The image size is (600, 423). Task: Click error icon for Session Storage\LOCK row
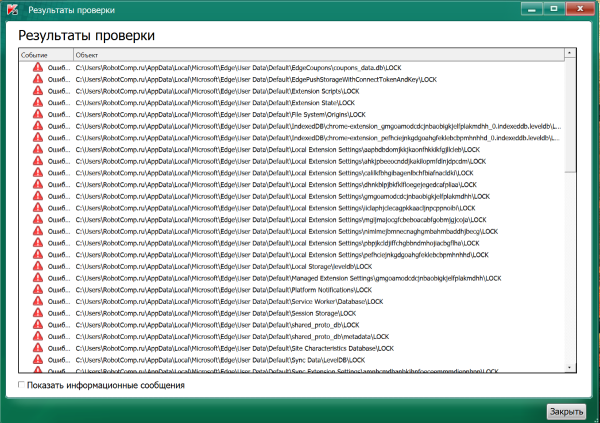[x=38, y=313]
